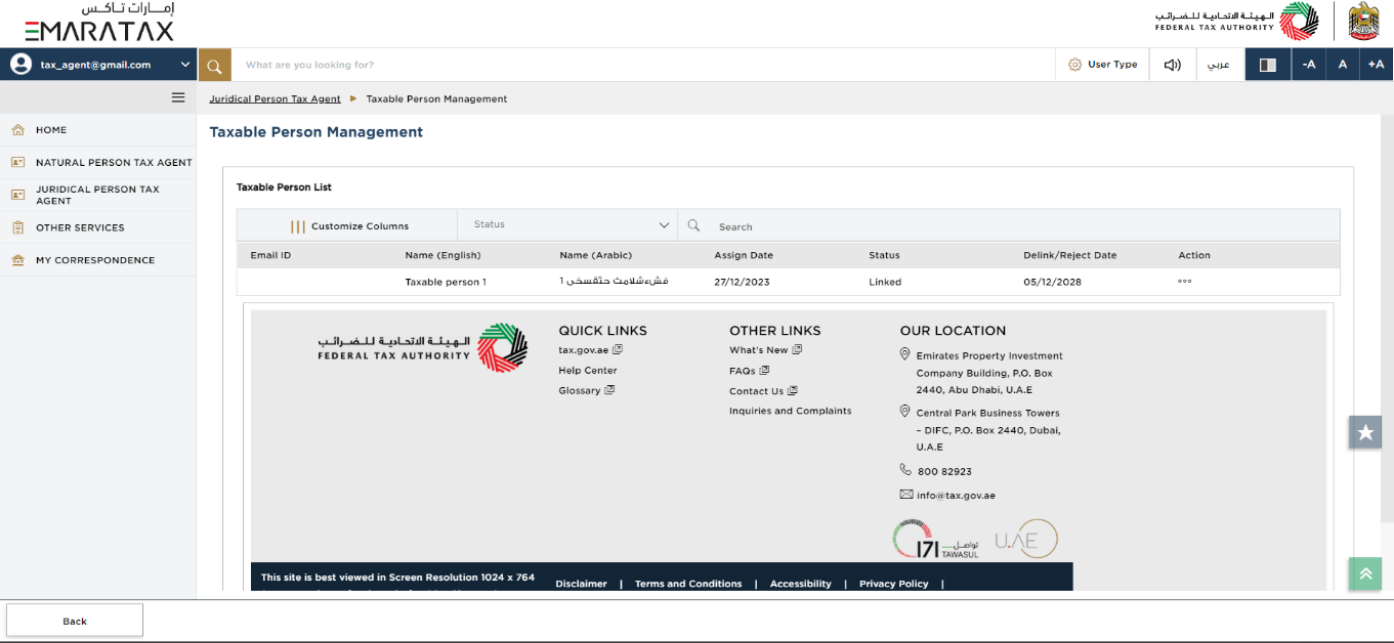This screenshot has width=1394, height=643.
Task: Click the My Correspondence icon
Action: (x=18, y=260)
